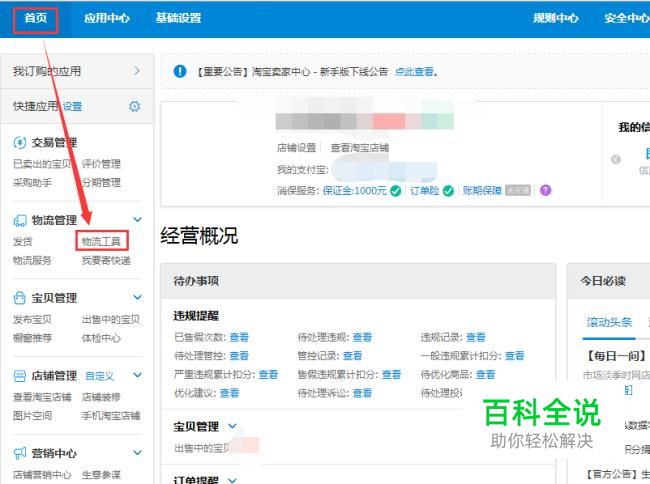Open 店铺营销中心
Image resolution: width=650 pixels, height=484 pixels.
pos(42,475)
